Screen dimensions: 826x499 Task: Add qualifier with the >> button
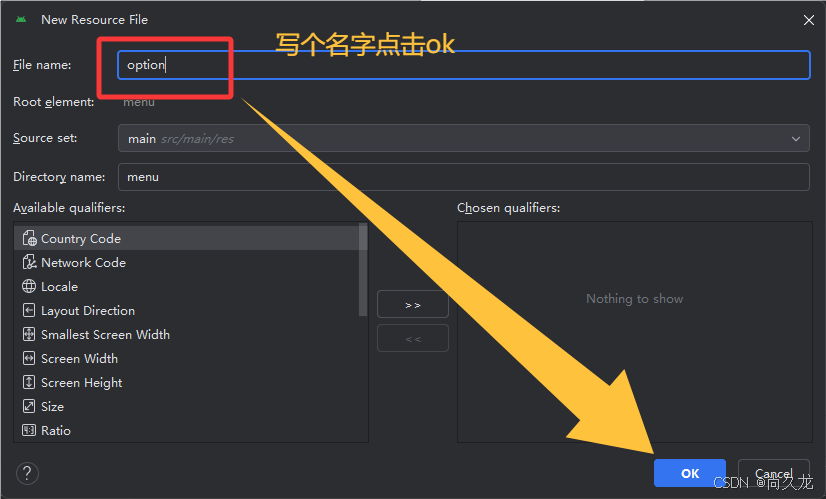click(x=413, y=305)
